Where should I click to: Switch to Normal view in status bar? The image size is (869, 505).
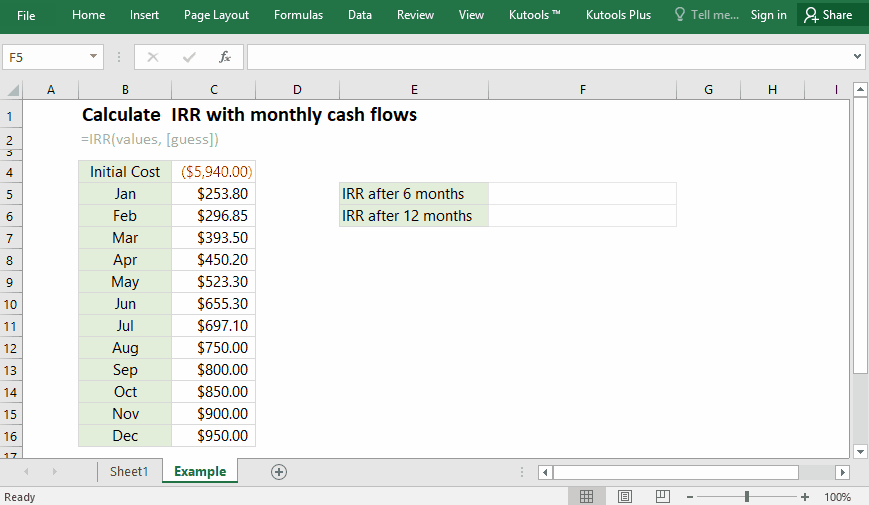click(x=587, y=497)
